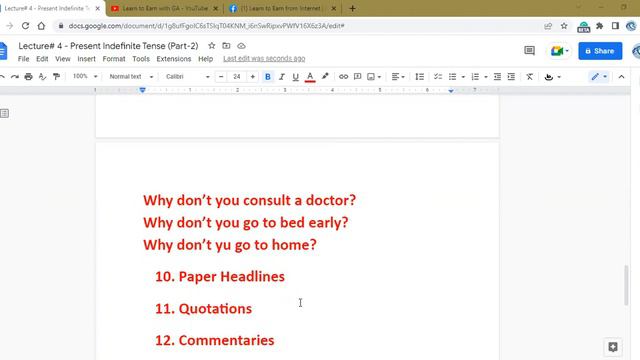Open a new browser tab
This screenshot has width=640, height=360.
point(352,8)
